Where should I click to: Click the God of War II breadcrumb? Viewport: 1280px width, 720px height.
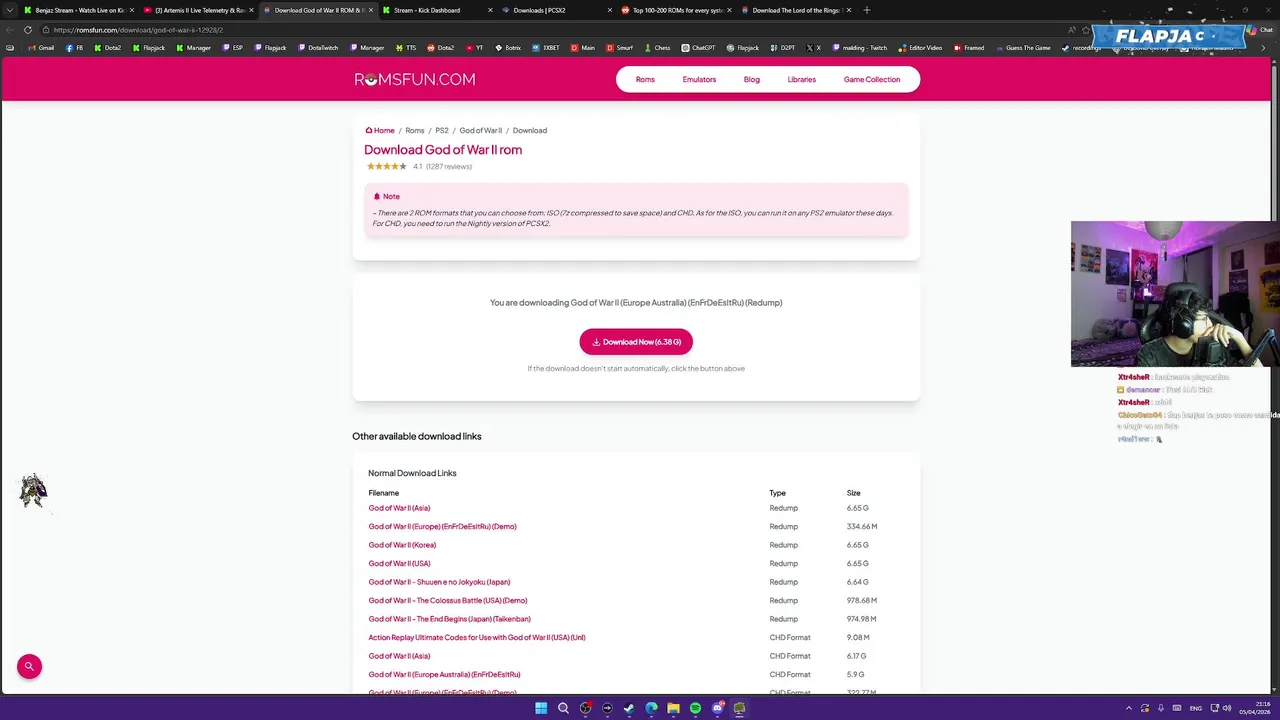pyautogui.click(x=480, y=130)
